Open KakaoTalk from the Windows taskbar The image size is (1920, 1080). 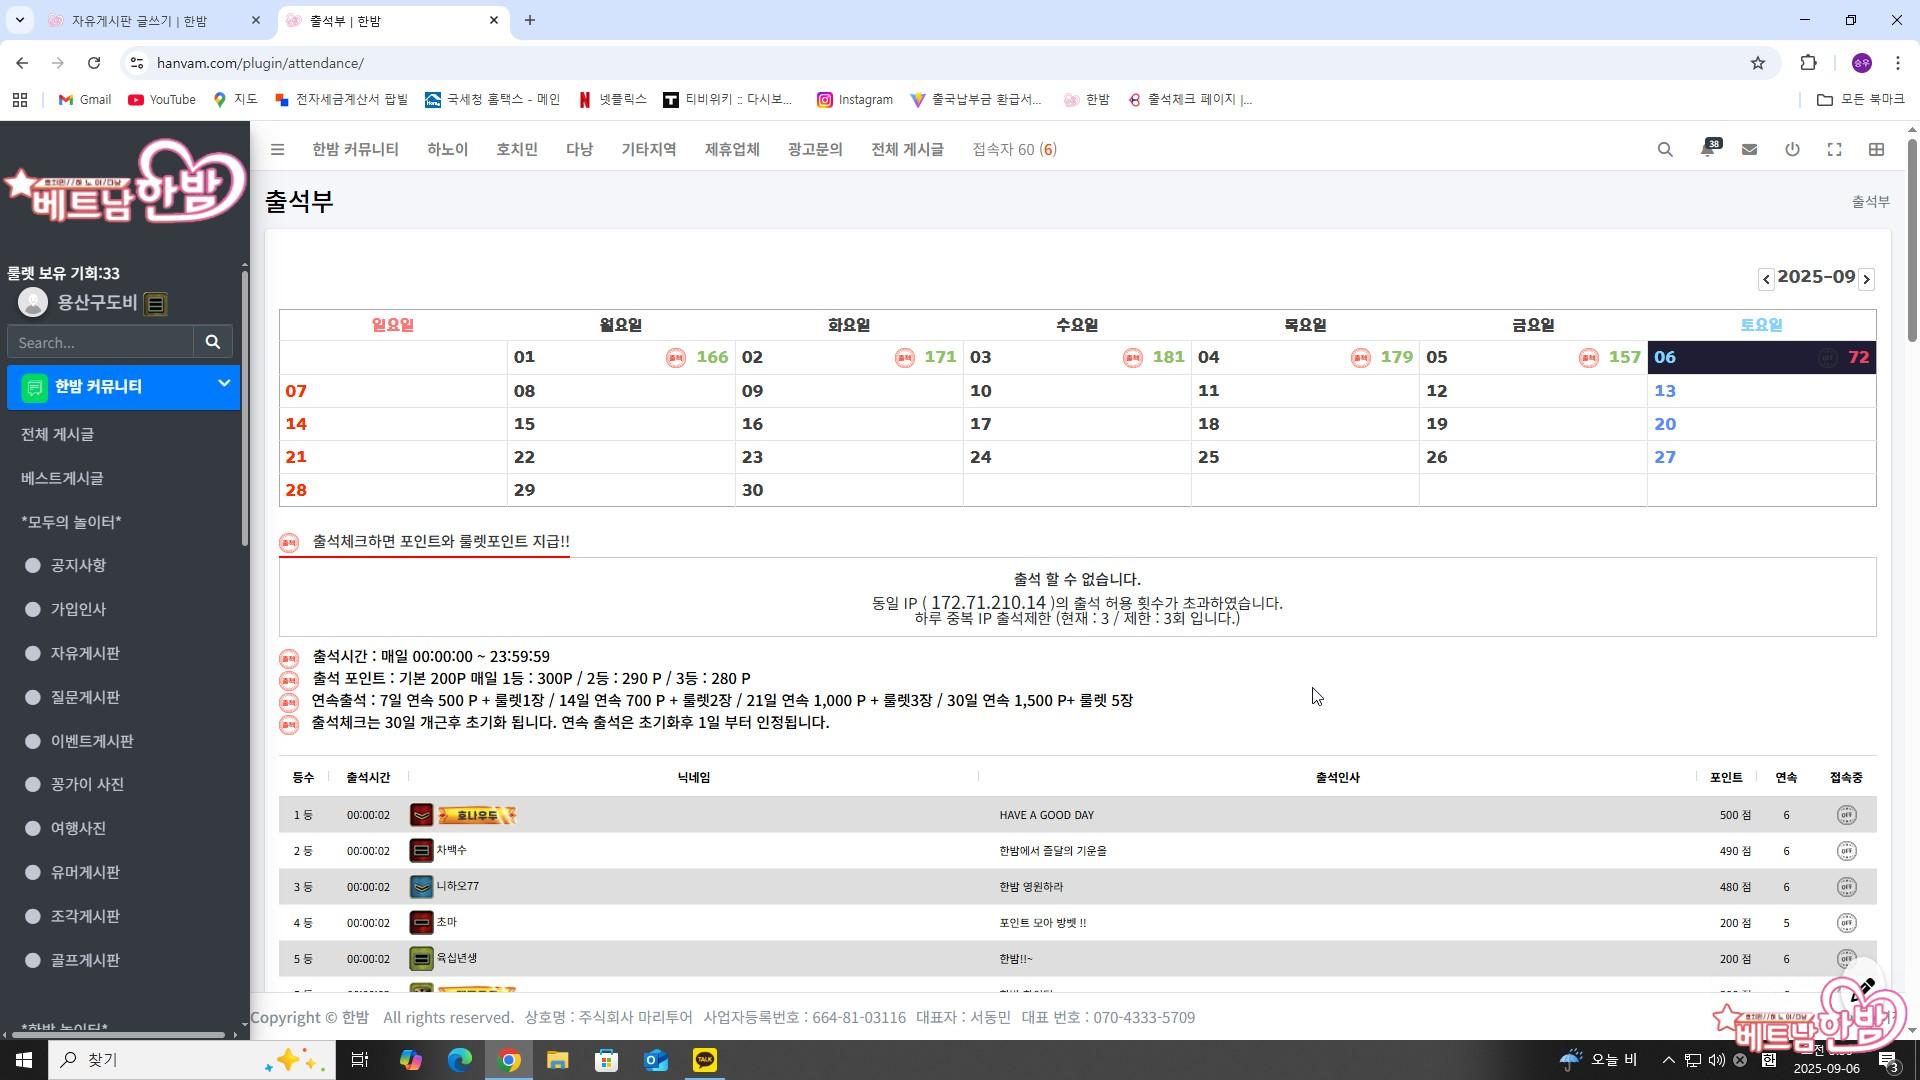pos(705,1060)
